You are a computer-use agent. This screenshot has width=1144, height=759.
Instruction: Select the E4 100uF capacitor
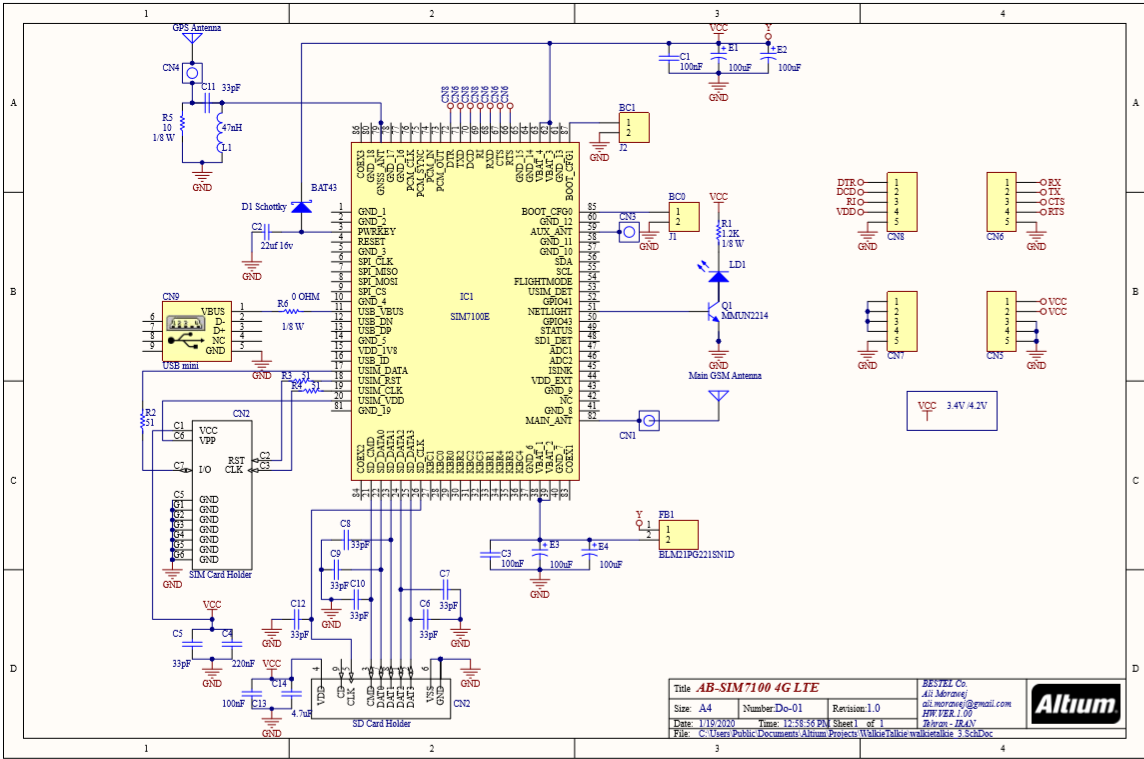coord(590,554)
